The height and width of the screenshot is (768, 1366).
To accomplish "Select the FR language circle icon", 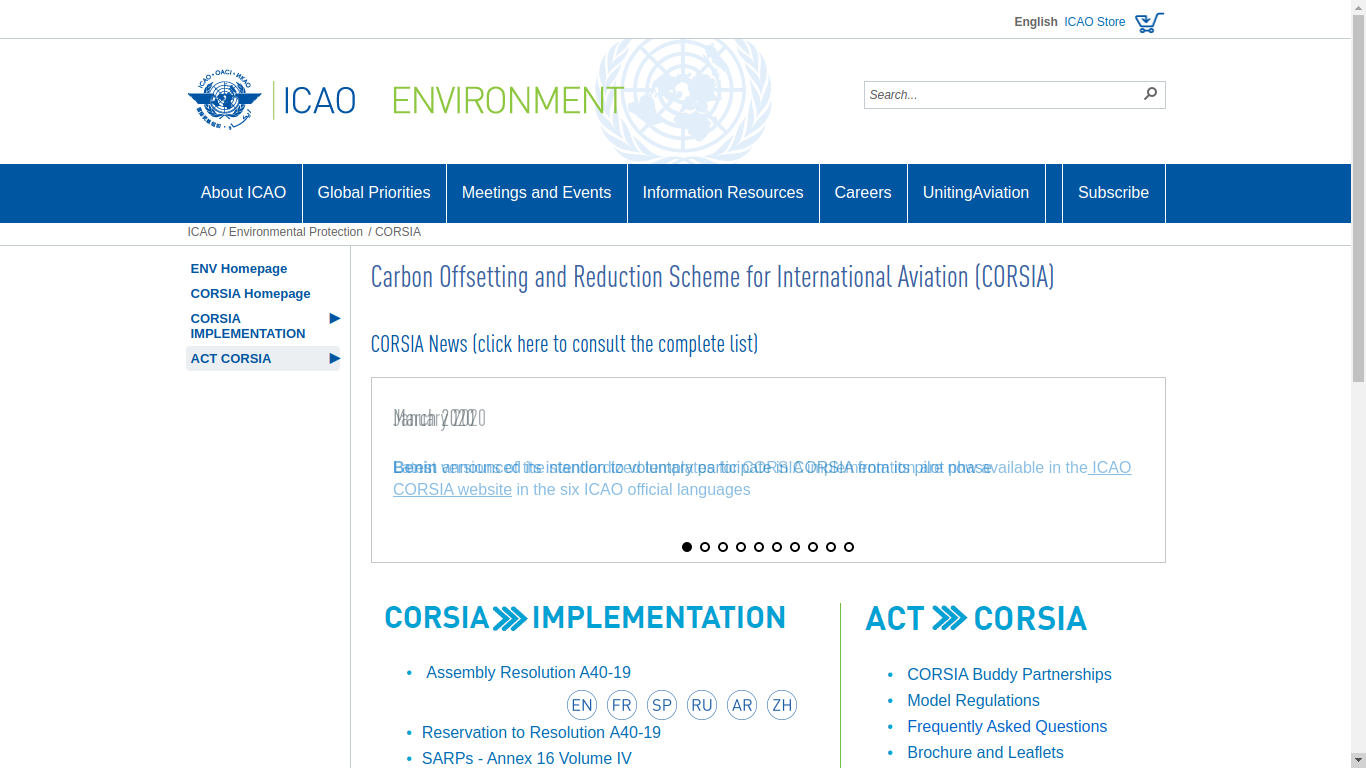I will [x=622, y=705].
